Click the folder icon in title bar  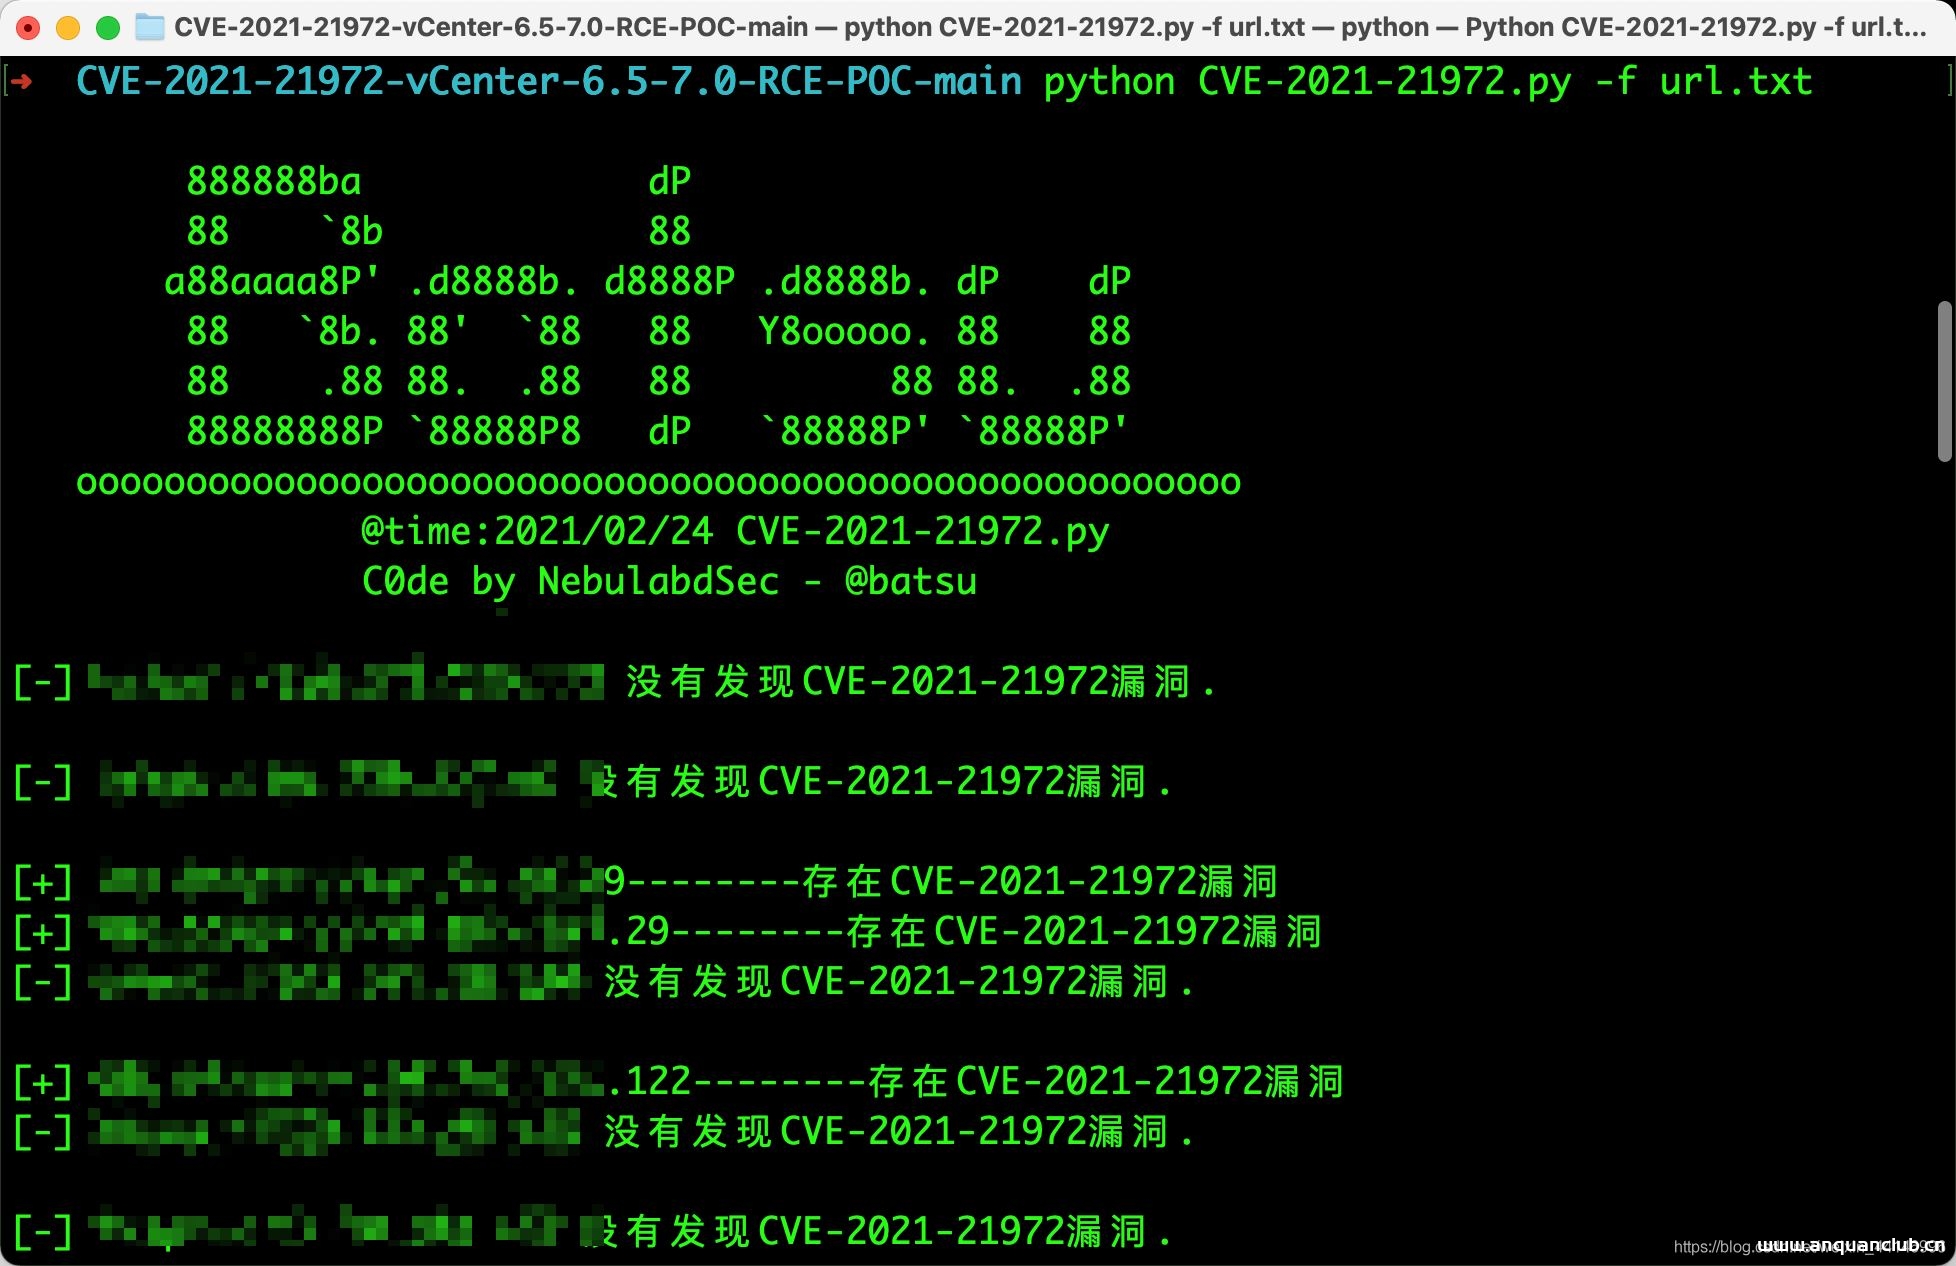(x=150, y=27)
